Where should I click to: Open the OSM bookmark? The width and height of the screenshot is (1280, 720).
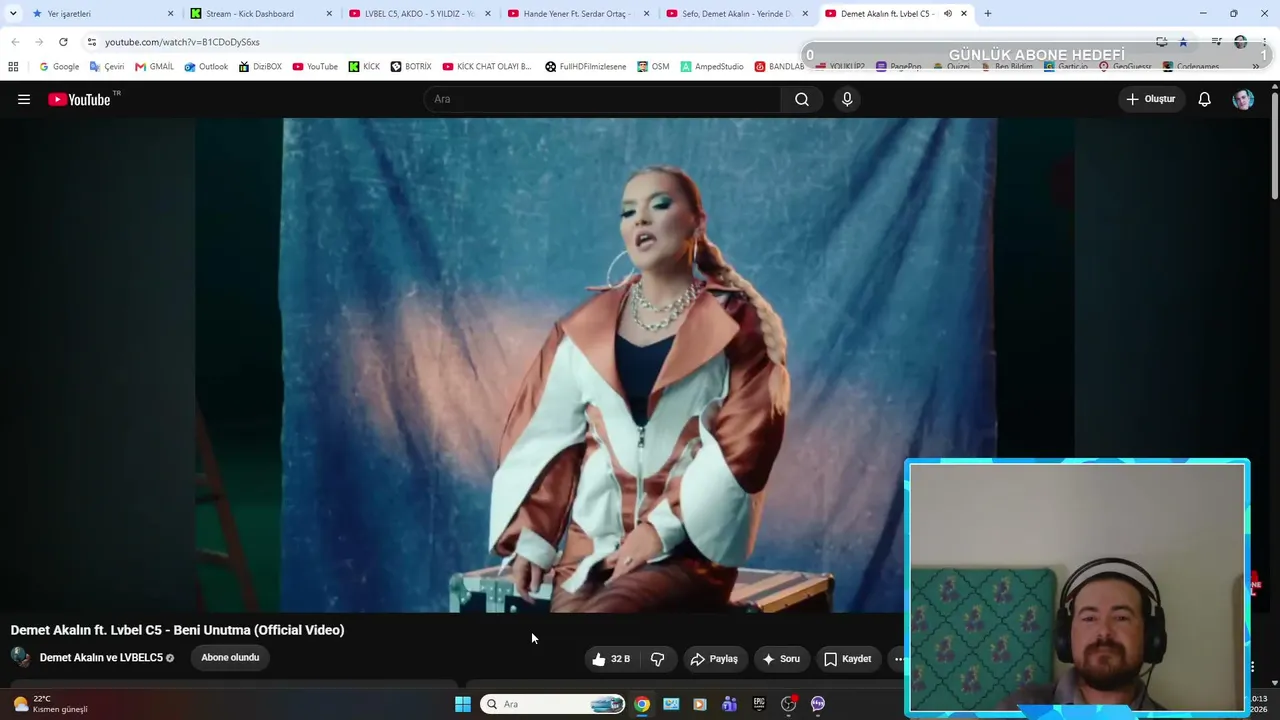coord(653,67)
